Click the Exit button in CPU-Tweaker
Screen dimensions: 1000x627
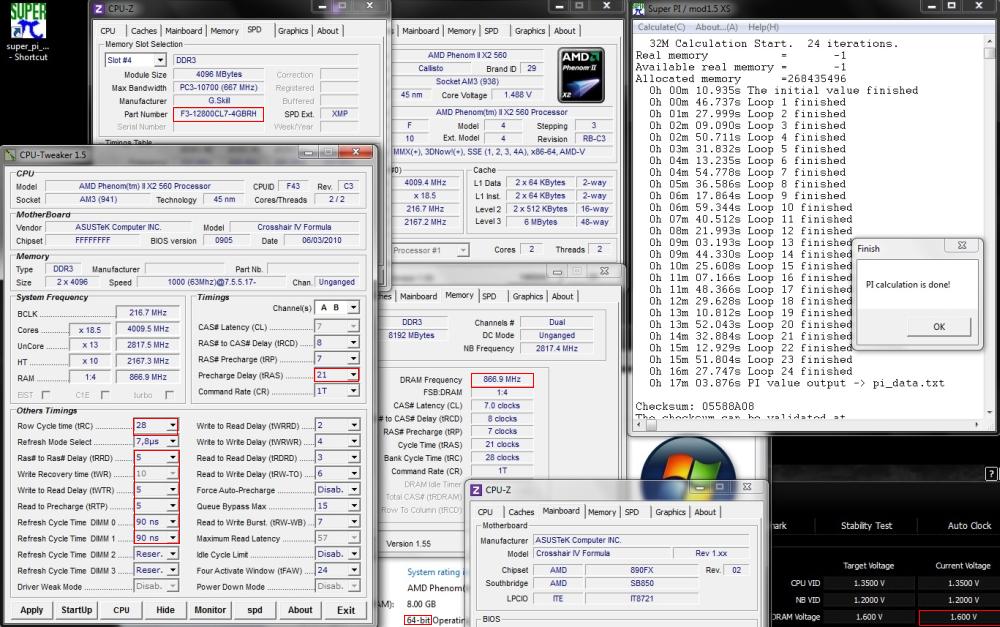point(346,610)
